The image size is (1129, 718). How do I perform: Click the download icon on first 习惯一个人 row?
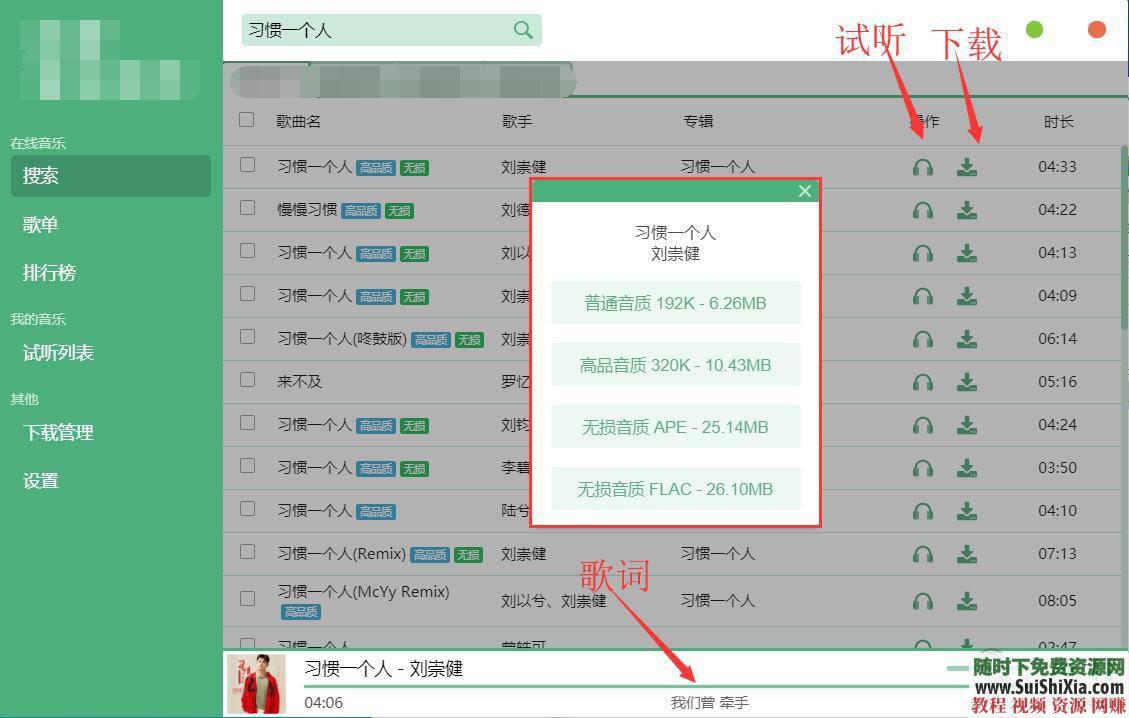(x=966, y=167)
